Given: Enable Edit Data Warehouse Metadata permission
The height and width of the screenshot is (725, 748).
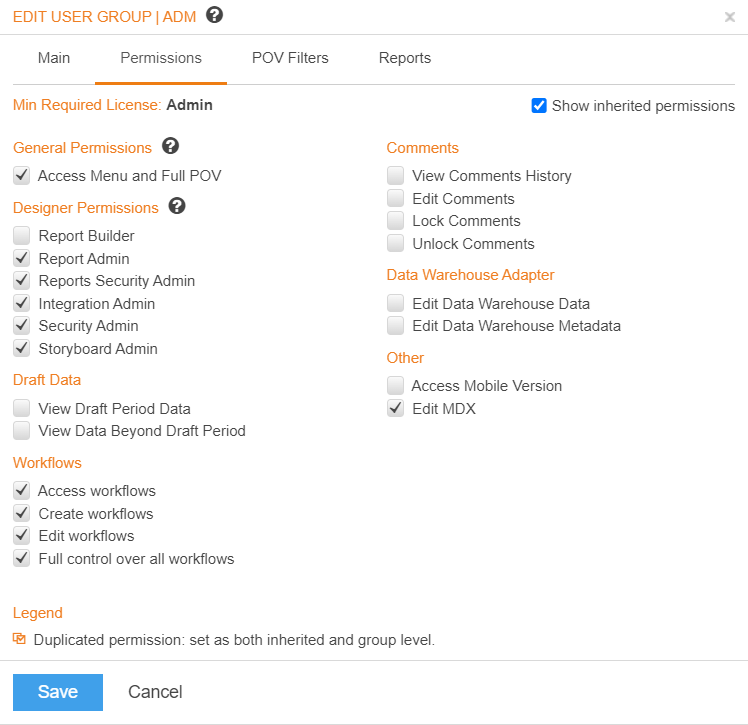Looking at the screenshot, I should tap(395, 326).
